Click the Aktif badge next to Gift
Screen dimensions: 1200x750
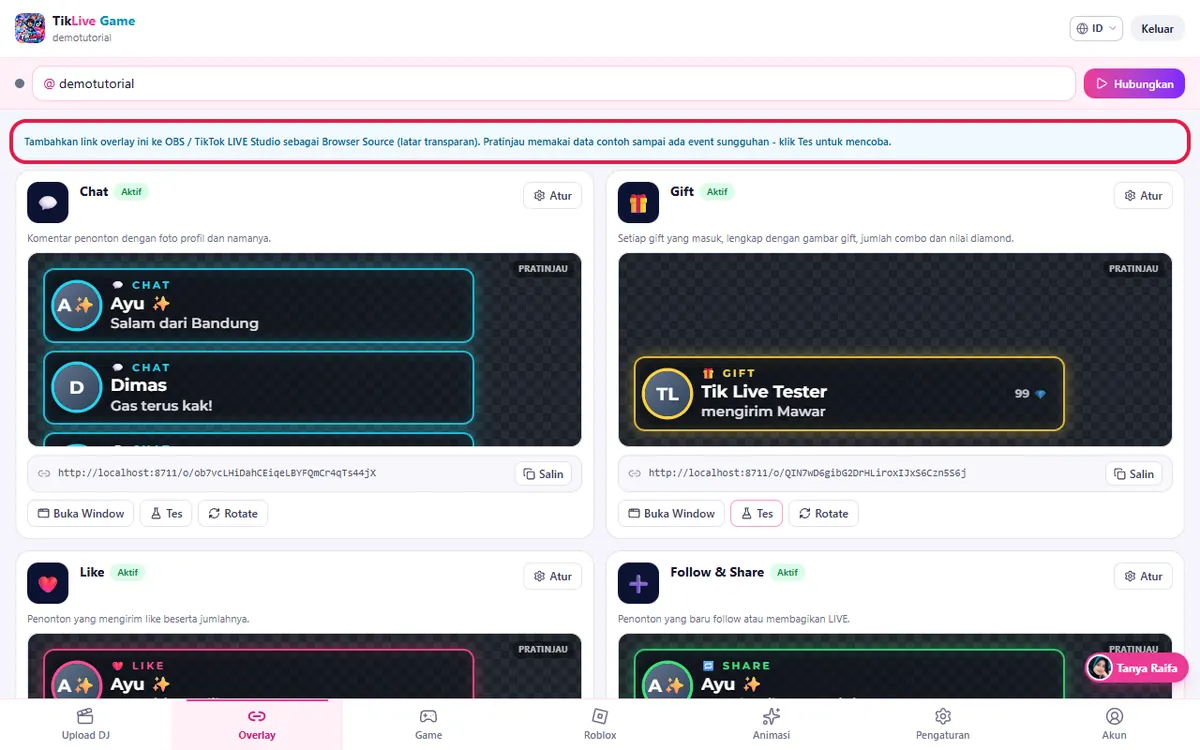point(717,192)
